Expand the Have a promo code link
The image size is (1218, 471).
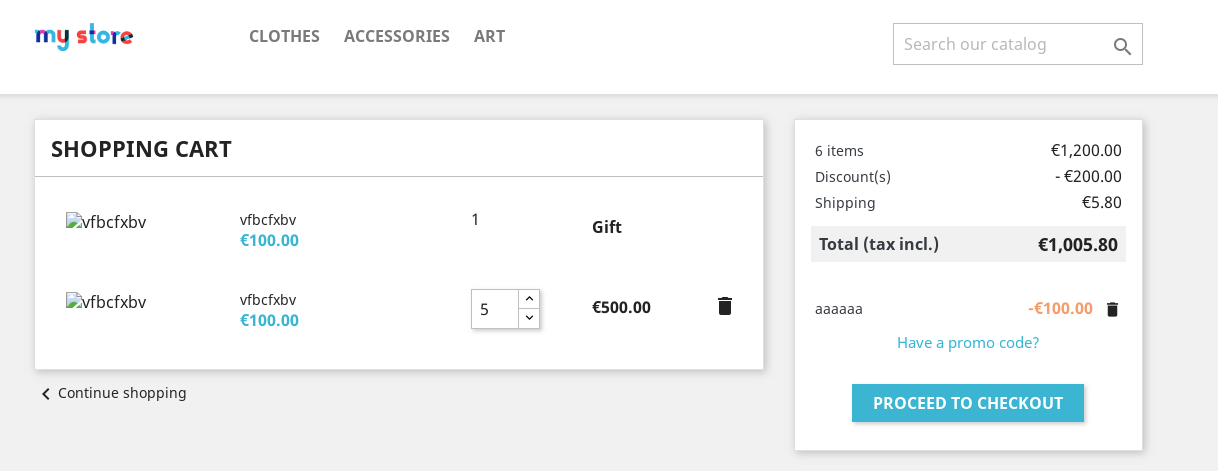[x=967, y=342]
